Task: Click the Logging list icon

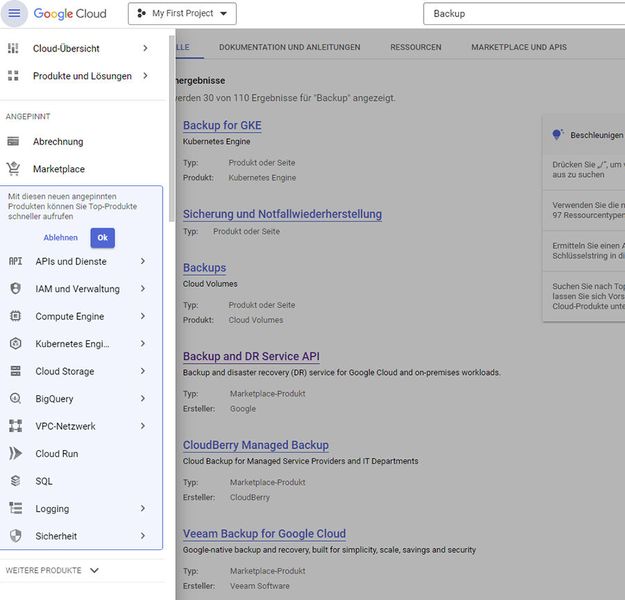Action: pyautogui.click(x=16, y=508)
